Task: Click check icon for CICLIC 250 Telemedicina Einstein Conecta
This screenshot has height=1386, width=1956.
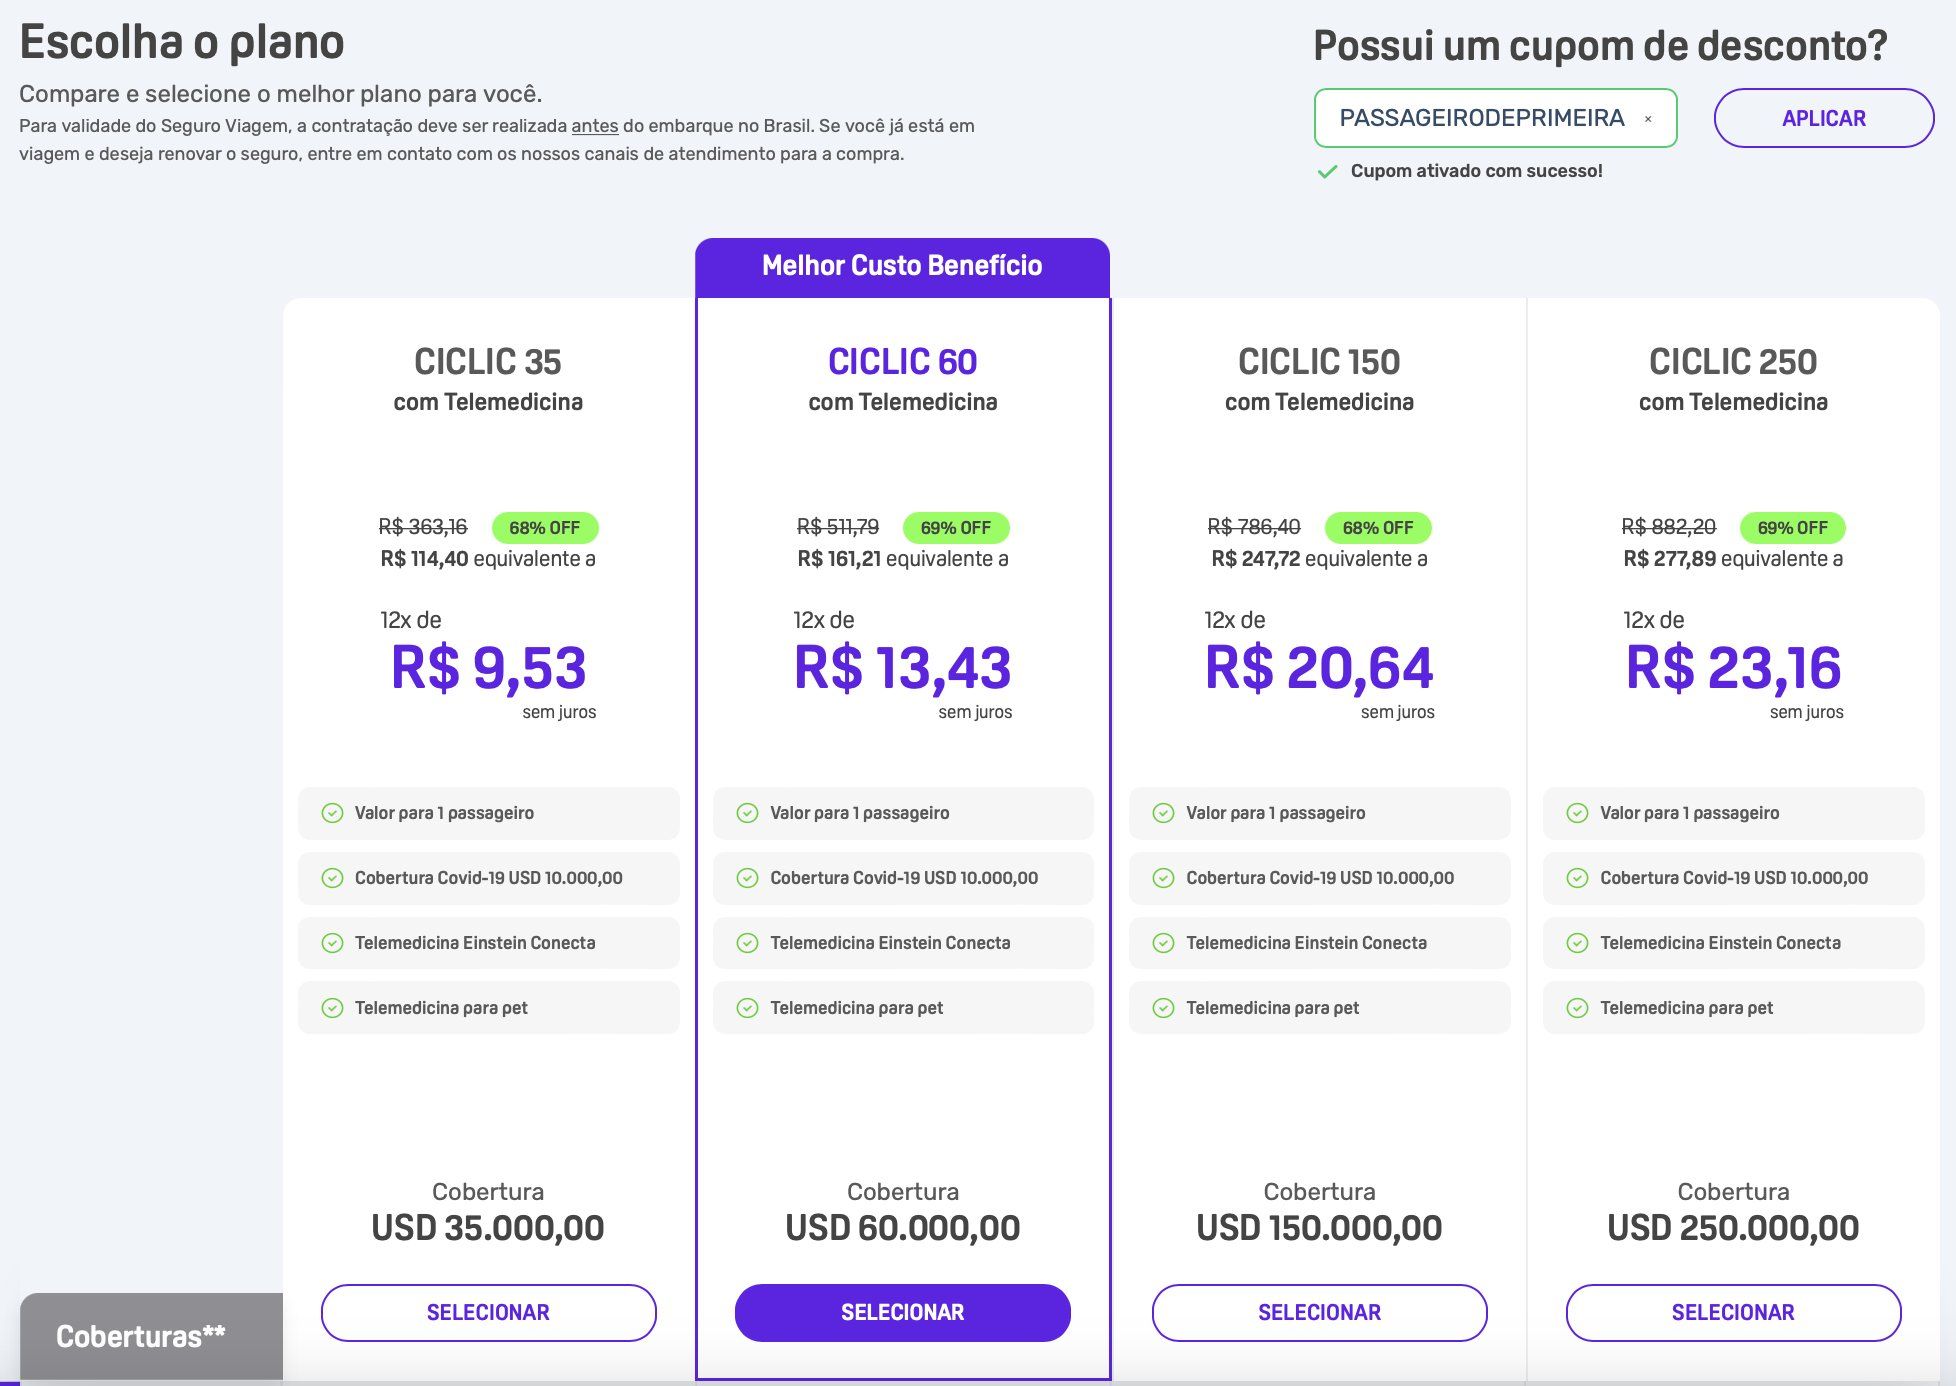Action: coord(1577,943)
